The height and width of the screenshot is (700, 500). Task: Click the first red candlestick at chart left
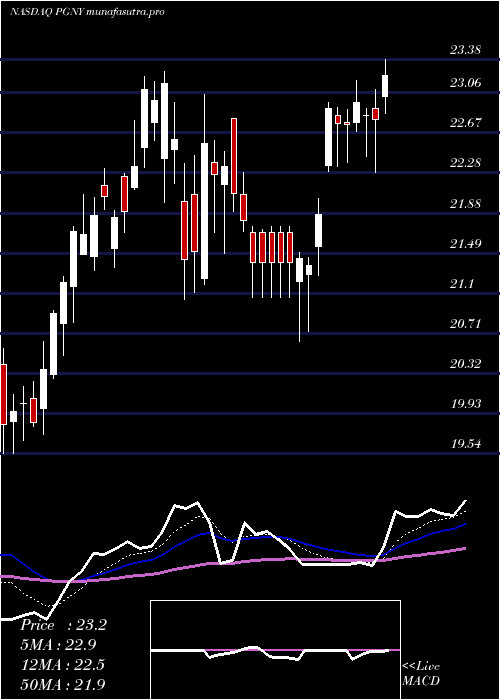click(x=3, y=394)
